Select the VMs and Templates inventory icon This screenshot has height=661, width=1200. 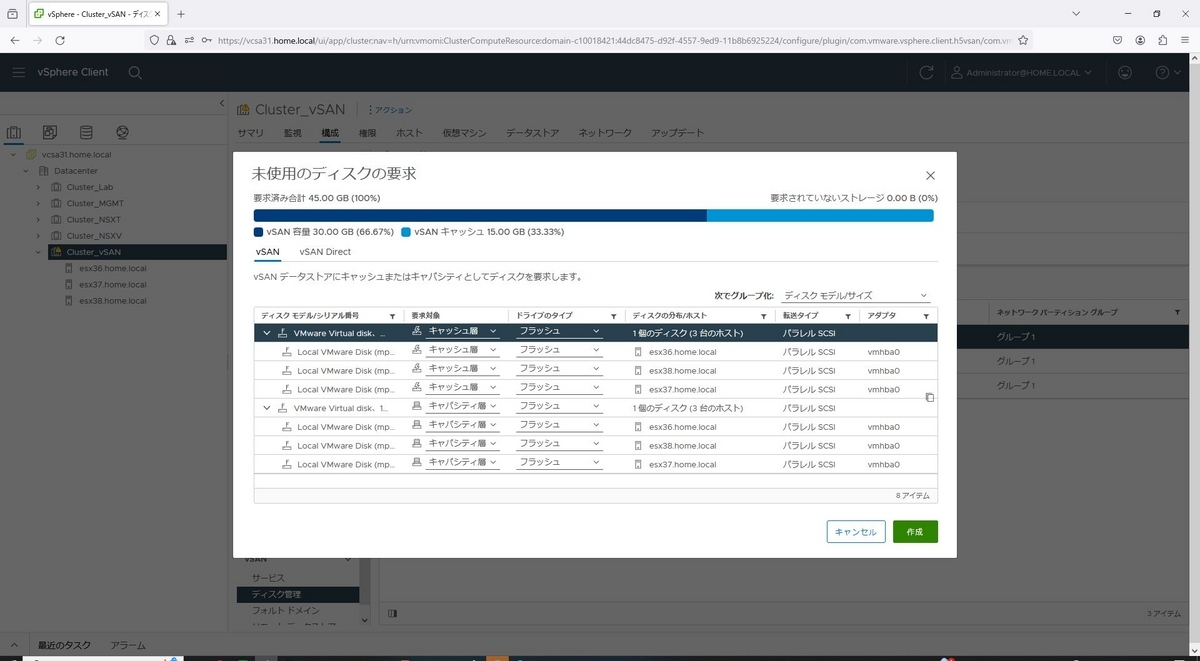click(50, 132)
